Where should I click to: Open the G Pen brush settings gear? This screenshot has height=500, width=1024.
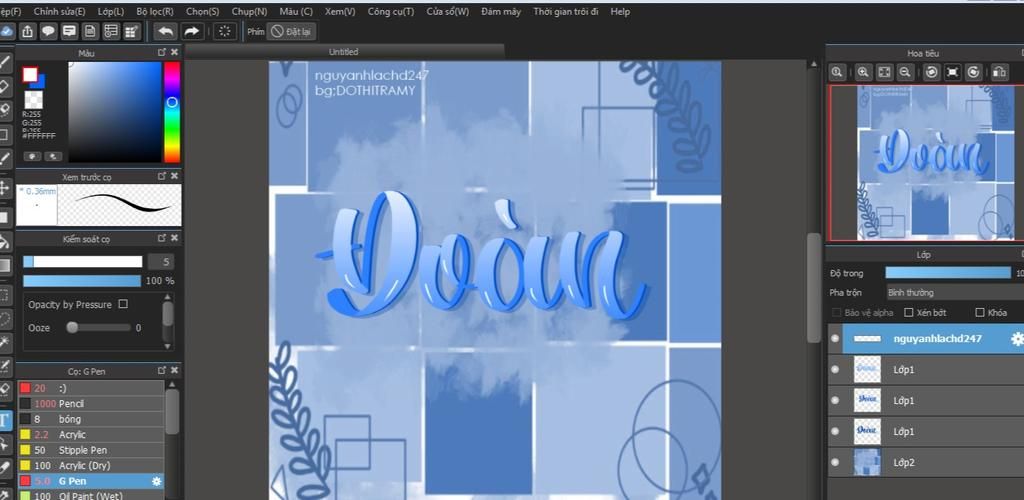tap(156, 481)
